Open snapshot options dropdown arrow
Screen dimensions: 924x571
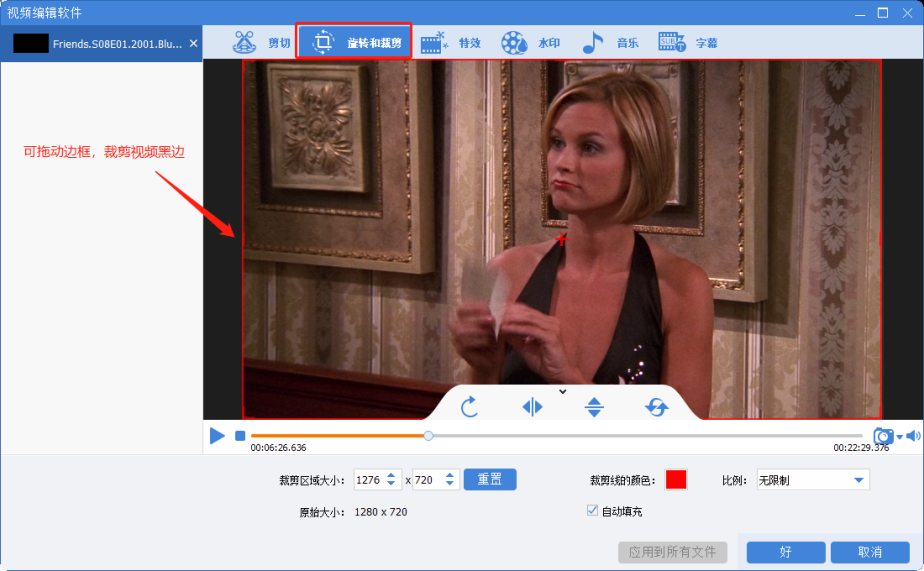coord(899,437)
